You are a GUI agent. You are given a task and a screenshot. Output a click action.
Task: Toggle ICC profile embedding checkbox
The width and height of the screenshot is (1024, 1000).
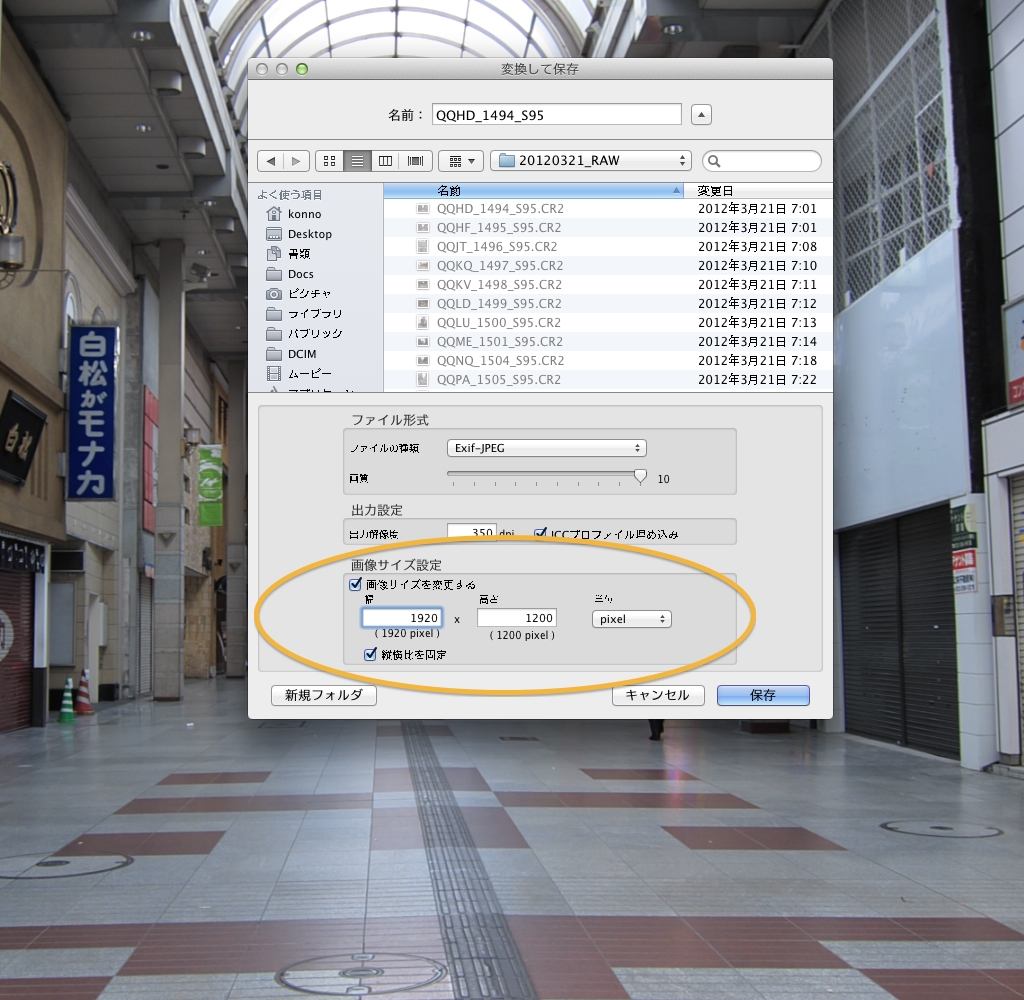(541, 534)
